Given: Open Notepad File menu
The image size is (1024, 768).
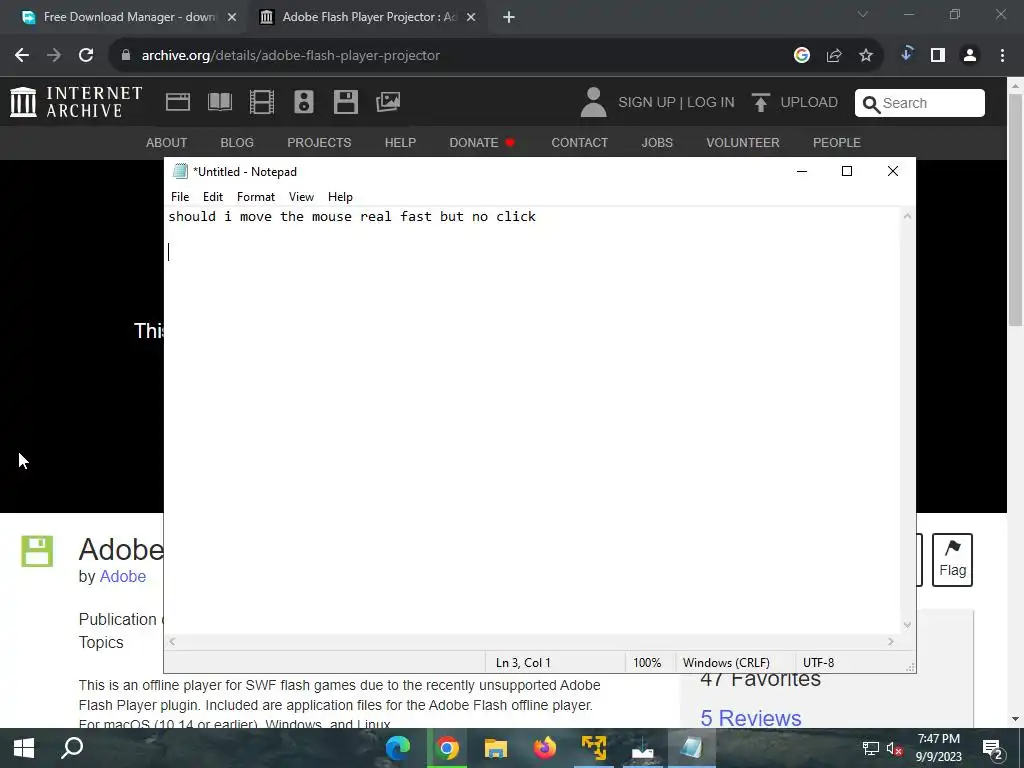Looking at the screenshot, I should 180,197.
